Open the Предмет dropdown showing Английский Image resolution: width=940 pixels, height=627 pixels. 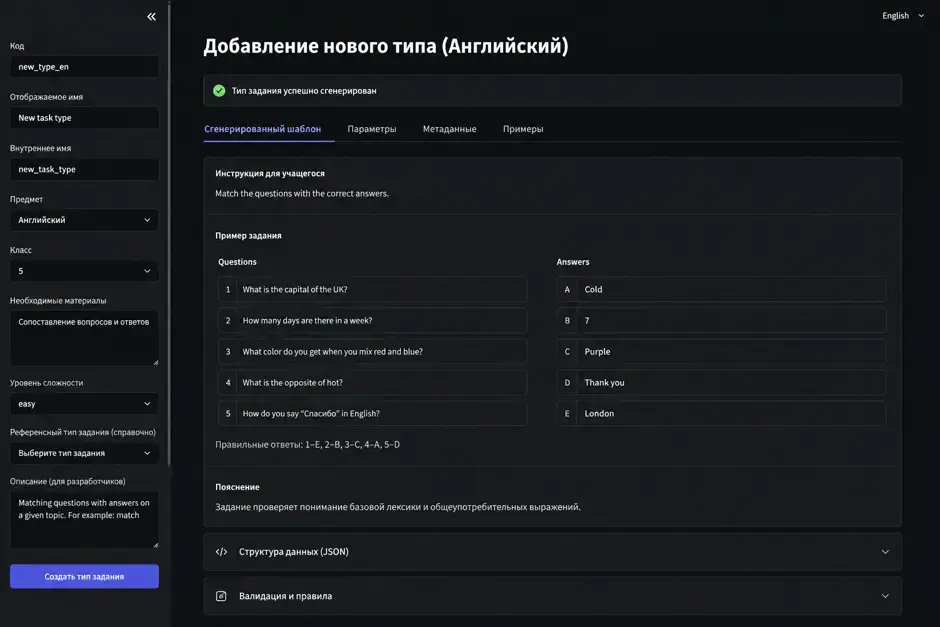(x=85, y=220)
